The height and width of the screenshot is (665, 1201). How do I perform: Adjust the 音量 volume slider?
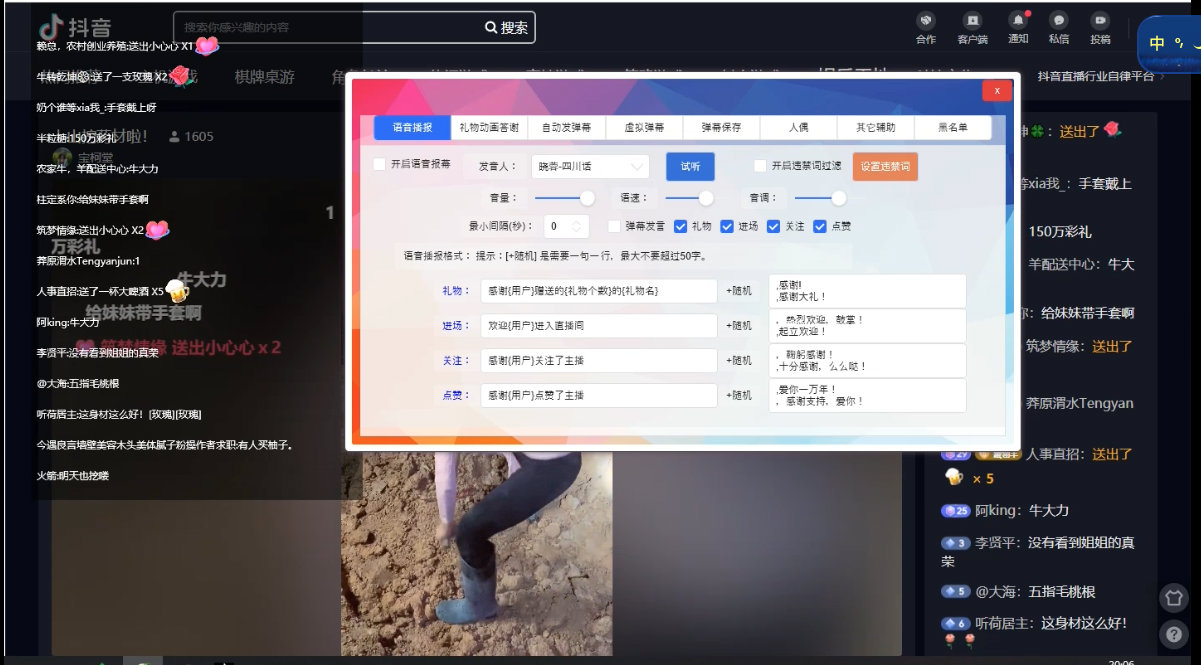click(564, 197)
